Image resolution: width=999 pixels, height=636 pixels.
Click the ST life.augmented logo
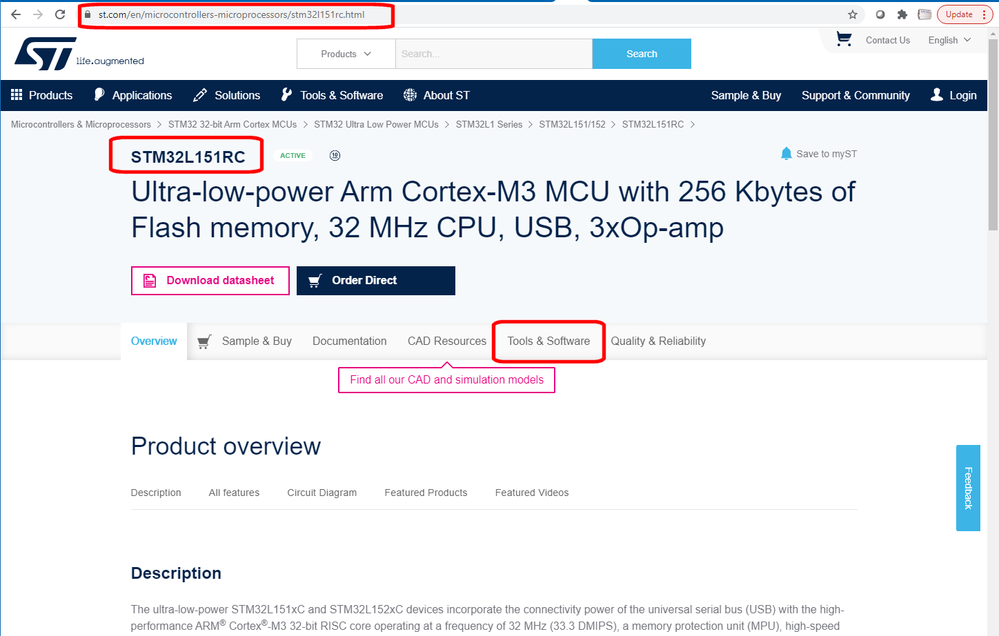79,54
